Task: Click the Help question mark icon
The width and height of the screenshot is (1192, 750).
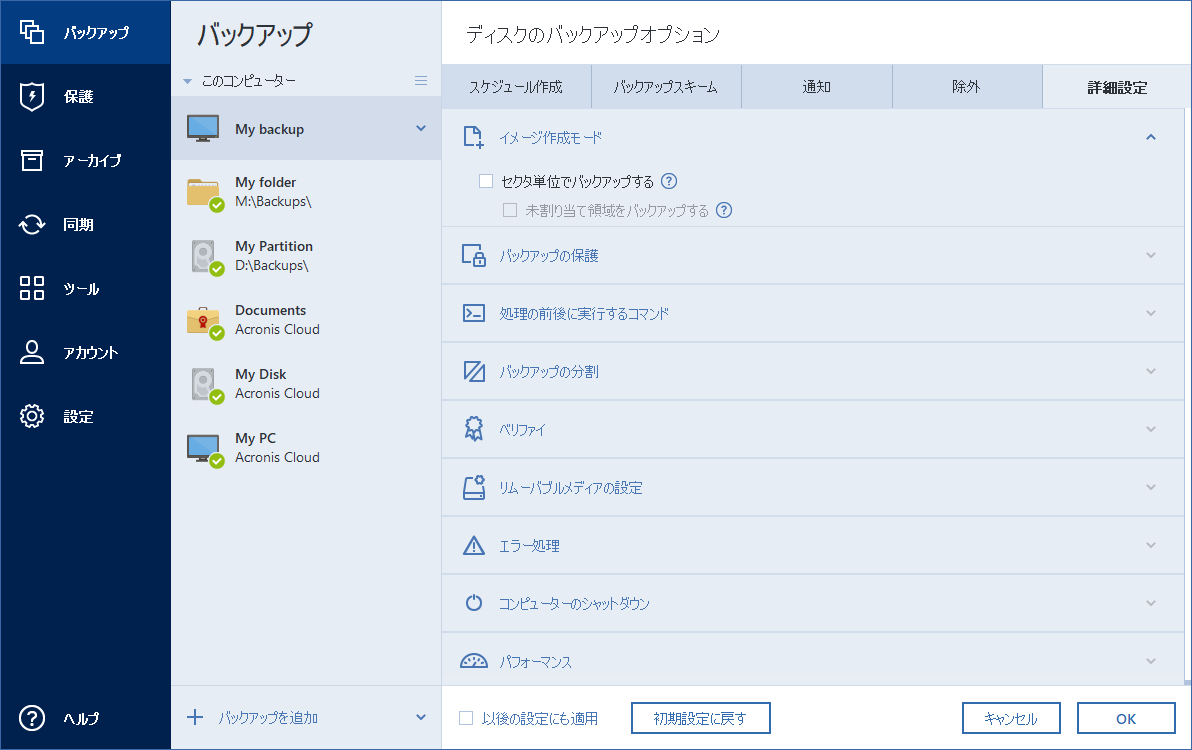Action: pyautogui.click(x=32, y=718)
